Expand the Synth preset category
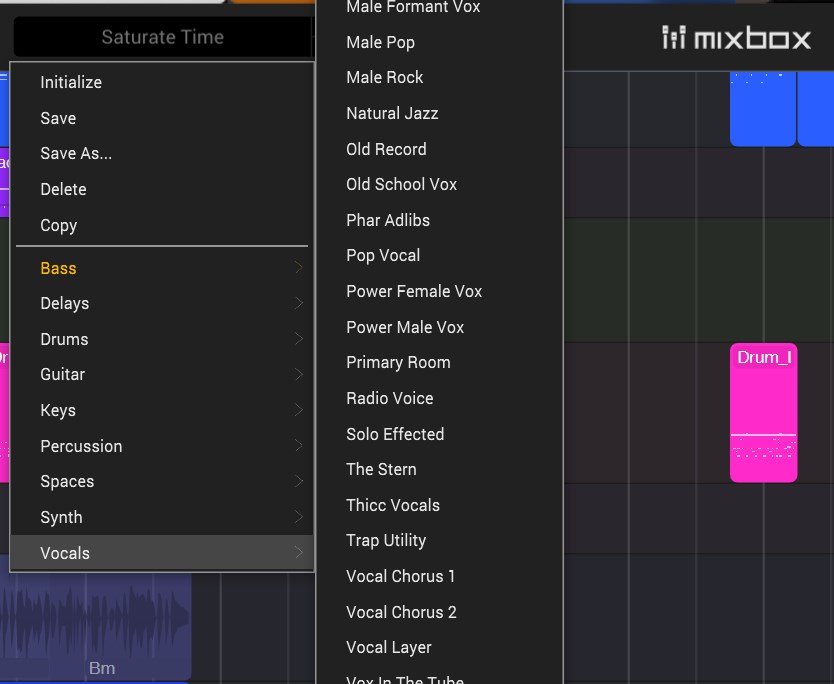The image size is (834, 684). click(x=61, y=517)
